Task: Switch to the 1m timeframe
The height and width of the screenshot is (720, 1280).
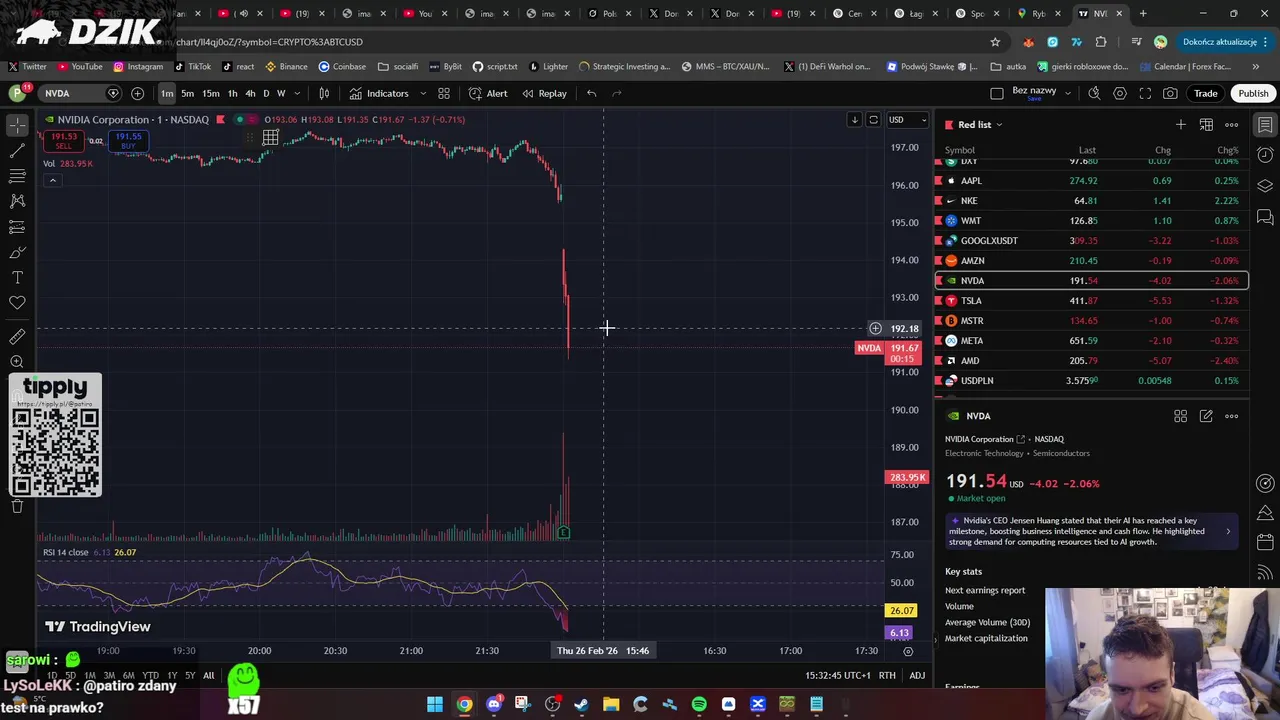Action: pos(167,93)
